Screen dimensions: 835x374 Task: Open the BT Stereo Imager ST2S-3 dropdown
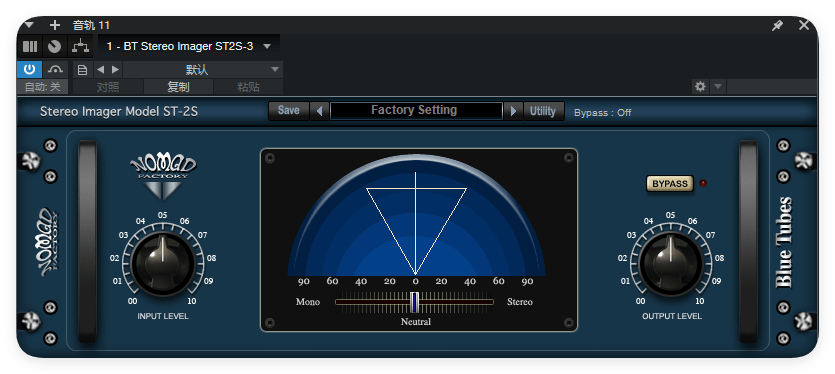click(x=189, y=47)
